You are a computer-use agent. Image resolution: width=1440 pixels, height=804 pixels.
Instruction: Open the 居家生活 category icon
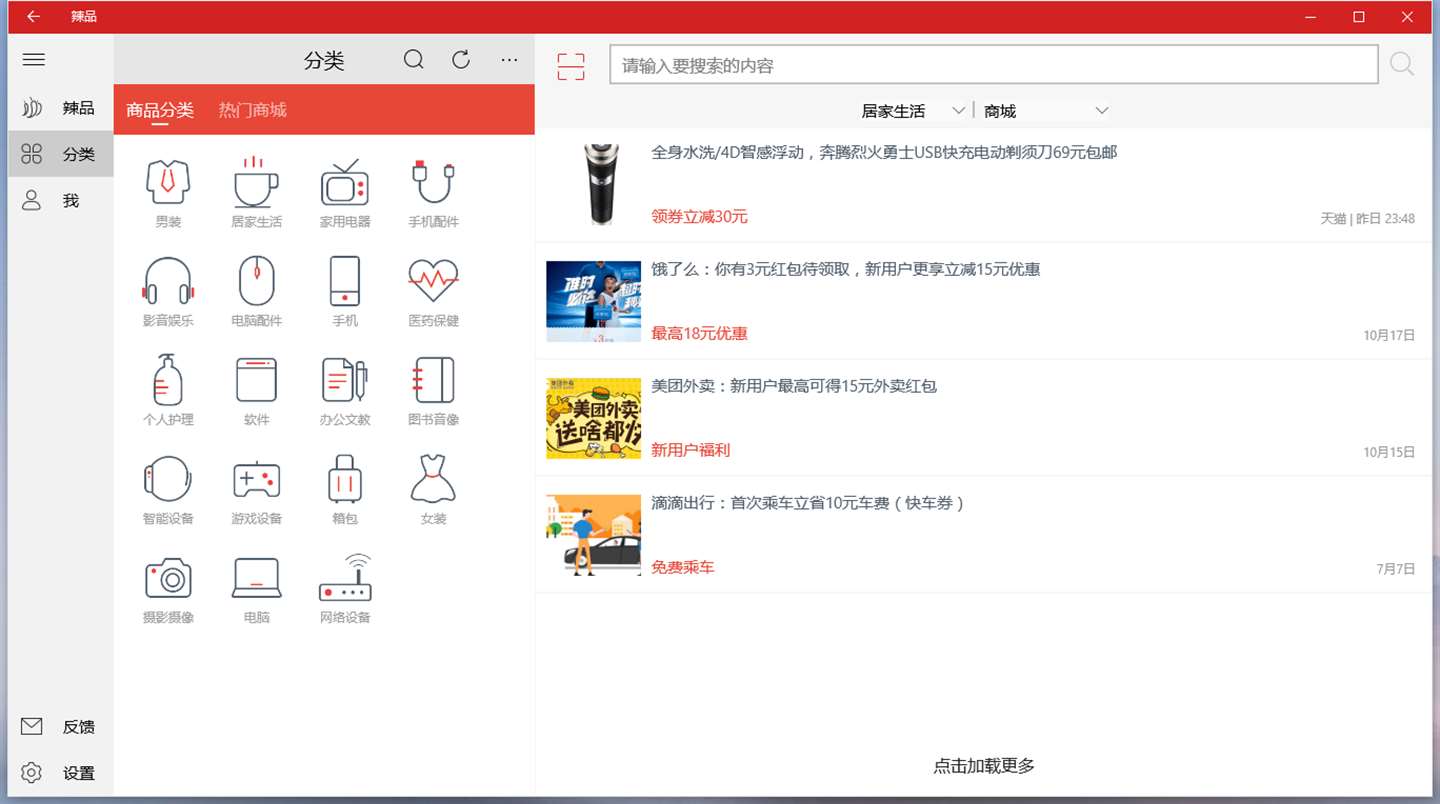(x=256, y=193)
